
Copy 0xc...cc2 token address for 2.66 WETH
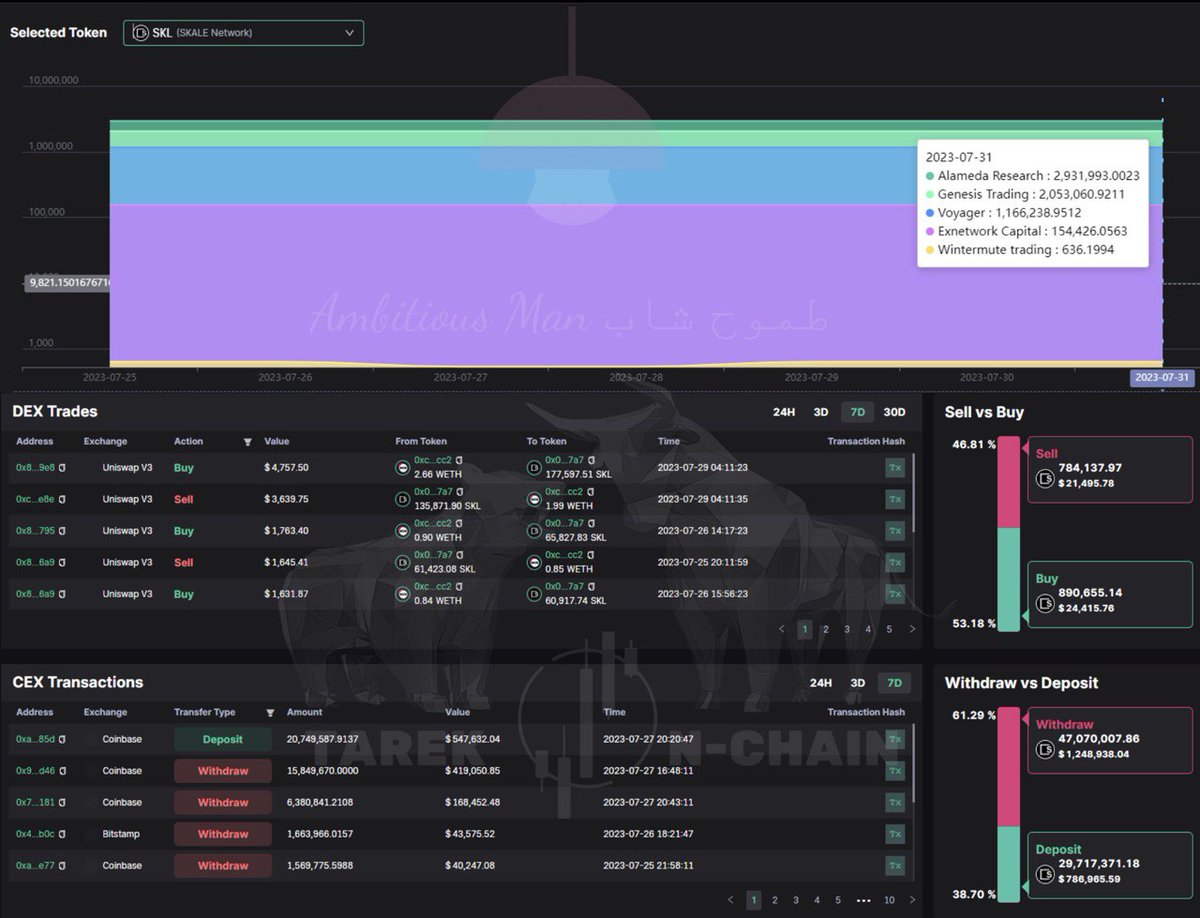click(x=460, y=461)
